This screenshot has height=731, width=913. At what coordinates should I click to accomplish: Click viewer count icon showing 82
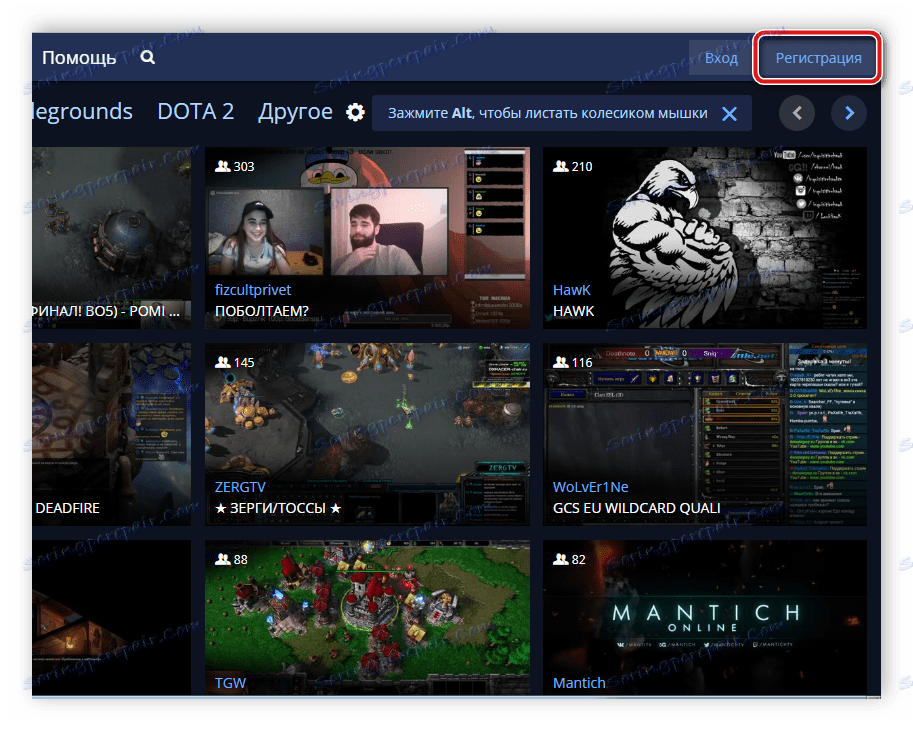click(x=560, y=559)
